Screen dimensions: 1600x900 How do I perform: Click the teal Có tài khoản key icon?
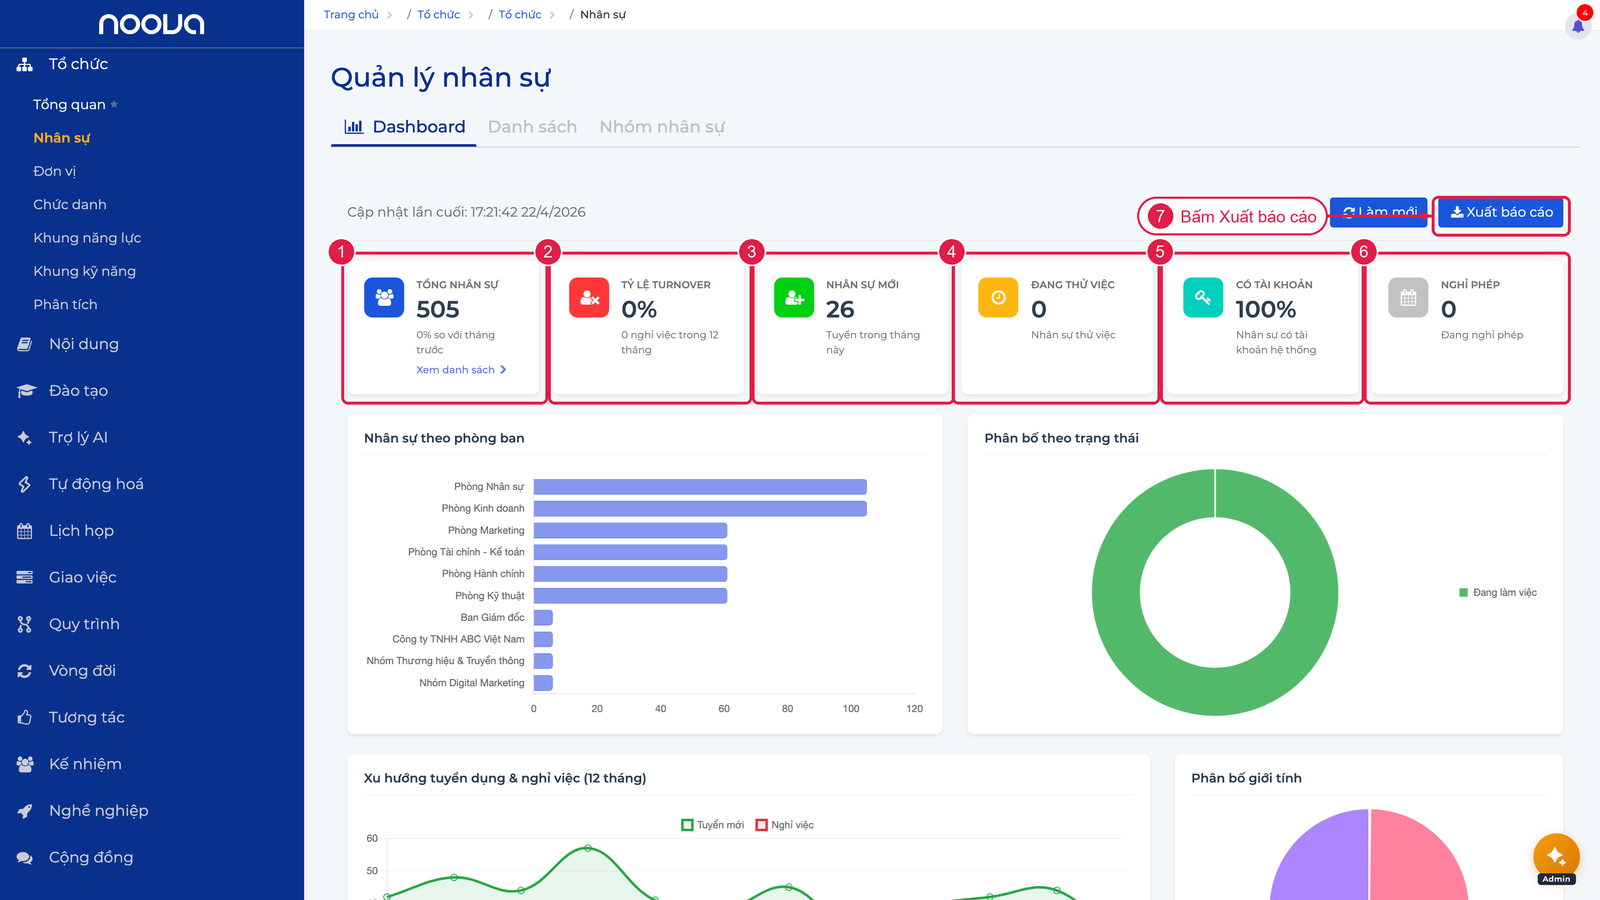pos(1203,297)
